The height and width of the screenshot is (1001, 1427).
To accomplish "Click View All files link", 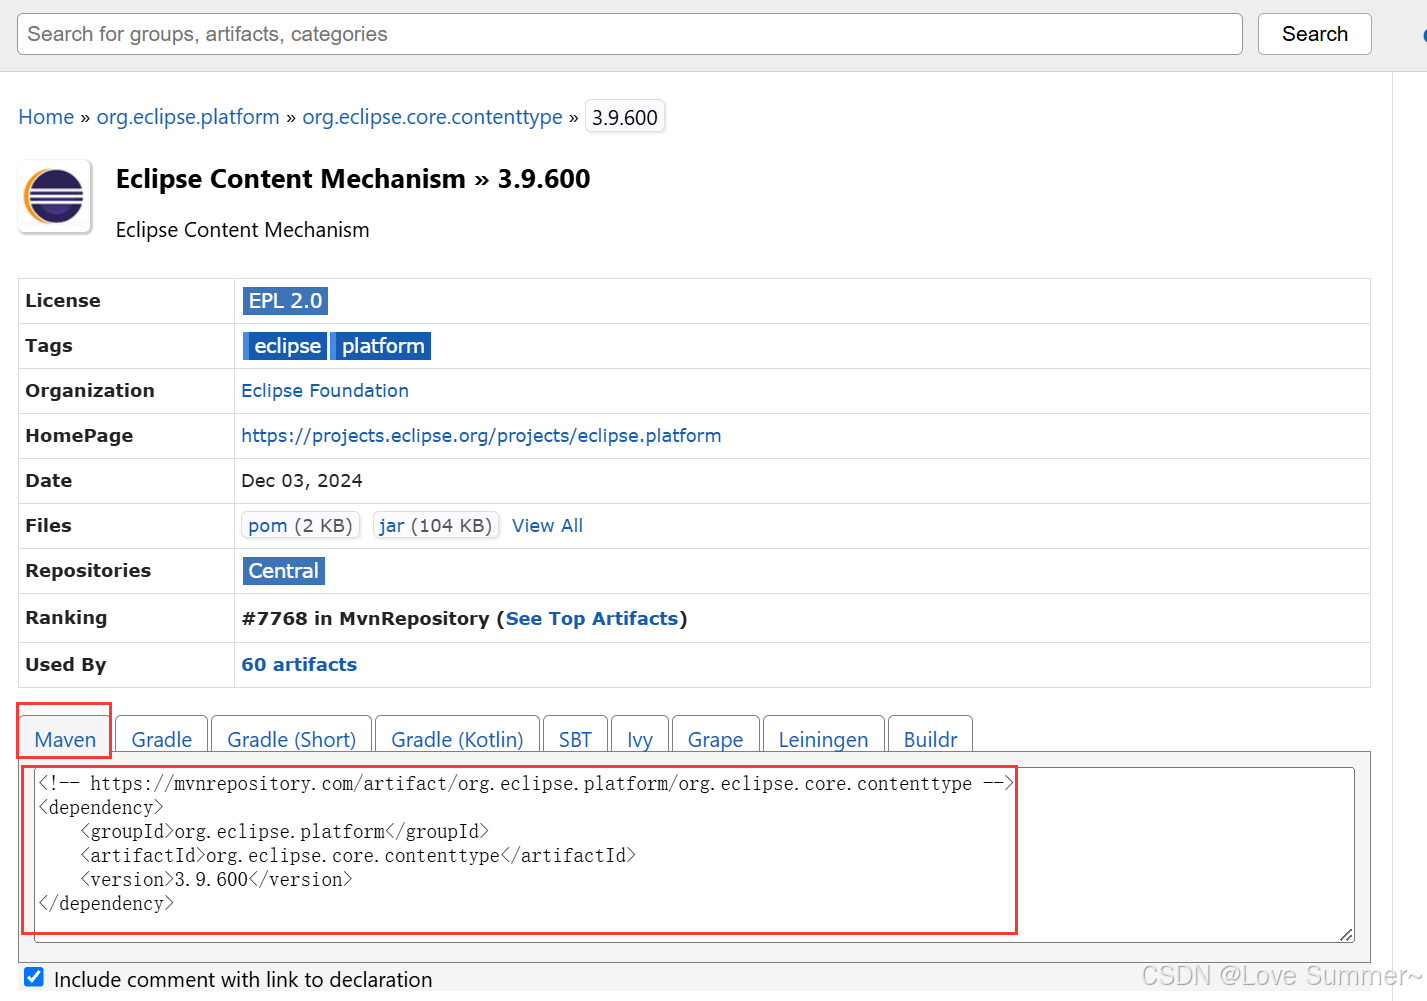I will [x=547, y=526].
